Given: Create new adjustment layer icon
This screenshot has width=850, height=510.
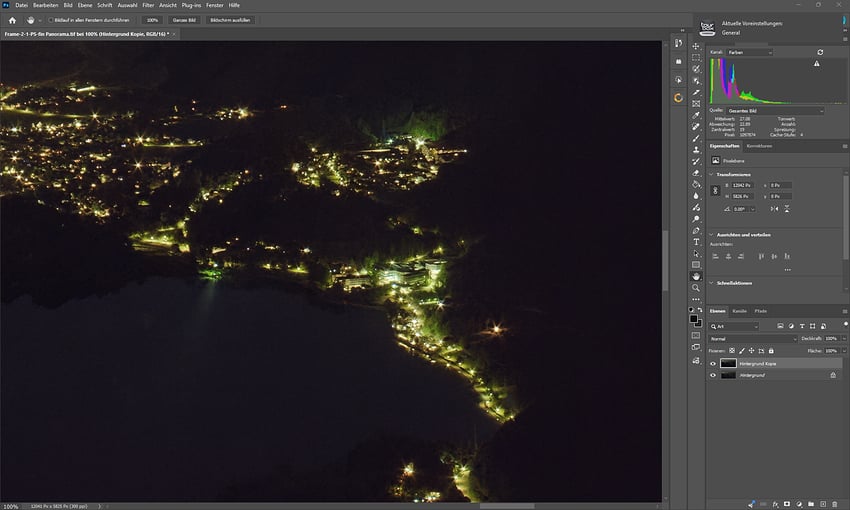Looking at the screenshot, I should pyautogui.click(x=799, y=504).
